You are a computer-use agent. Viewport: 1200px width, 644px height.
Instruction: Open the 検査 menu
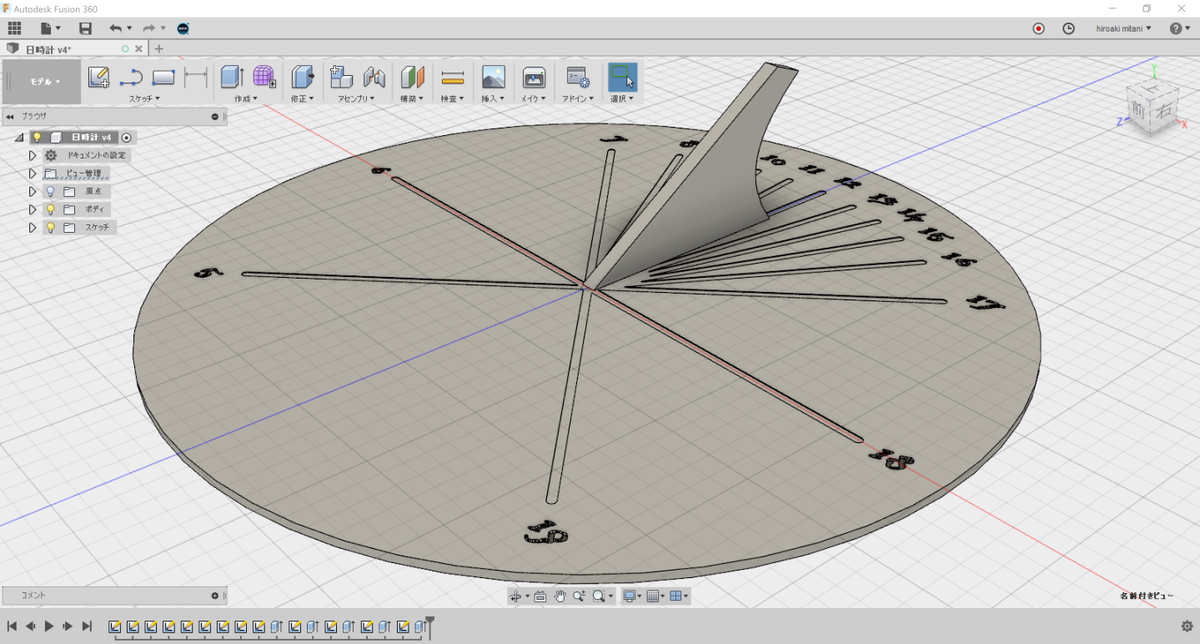453,99
